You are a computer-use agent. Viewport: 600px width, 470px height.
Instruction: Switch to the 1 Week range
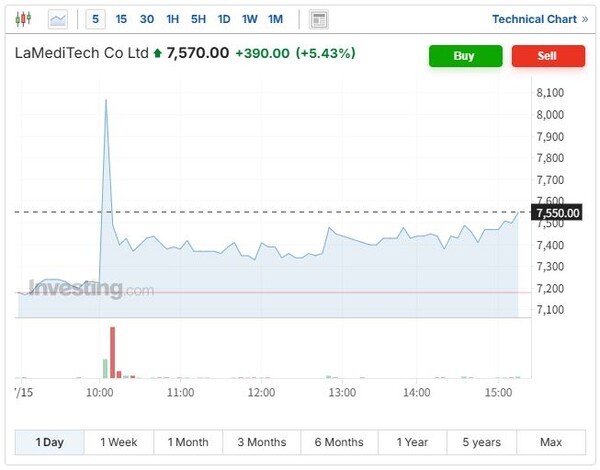pos(118,442)
